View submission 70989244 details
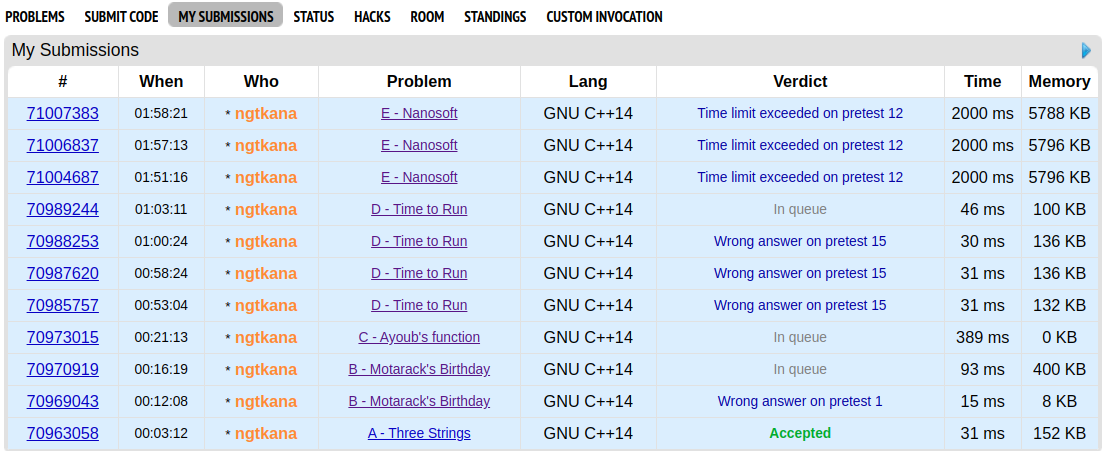 [63, 209]
